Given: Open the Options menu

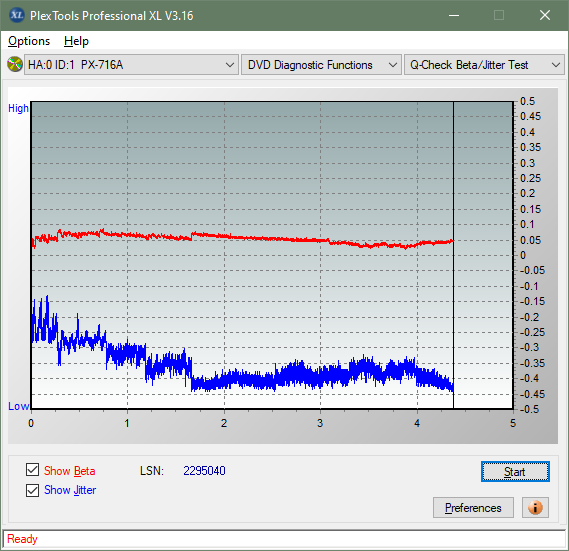Looking at the screenshot, I should click(x=29, y=41).
